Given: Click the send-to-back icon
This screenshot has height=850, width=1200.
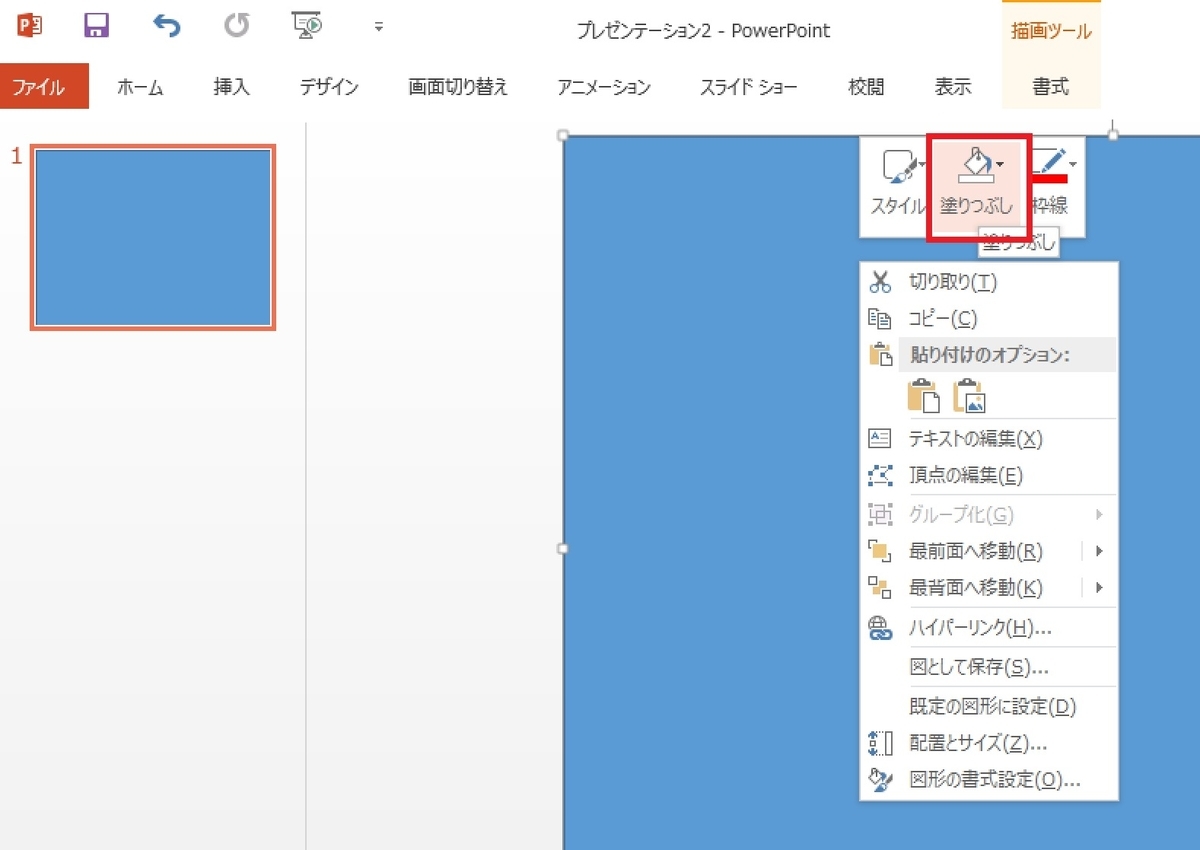Looking at the screenshot, I should [880, 588].
